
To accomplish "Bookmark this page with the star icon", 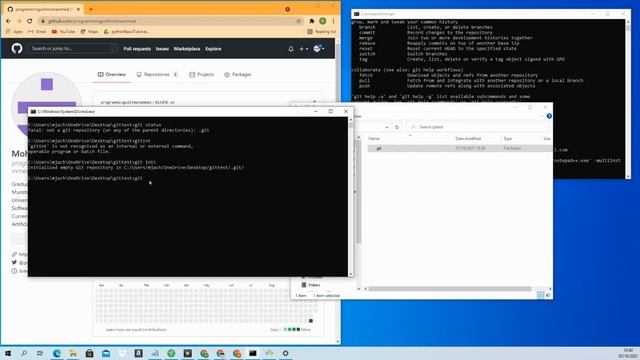I will [299, 21].
